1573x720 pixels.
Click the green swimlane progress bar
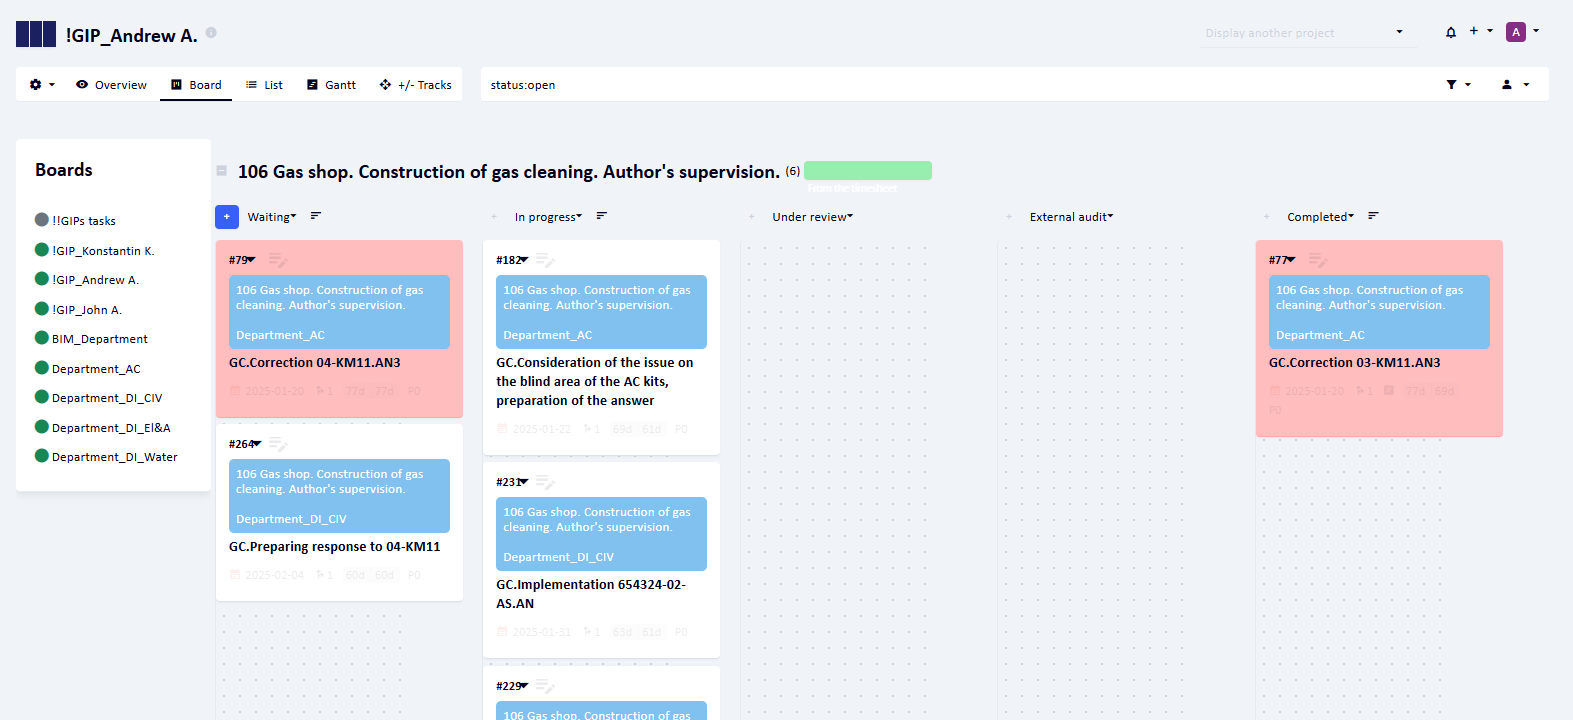[867, 171]
